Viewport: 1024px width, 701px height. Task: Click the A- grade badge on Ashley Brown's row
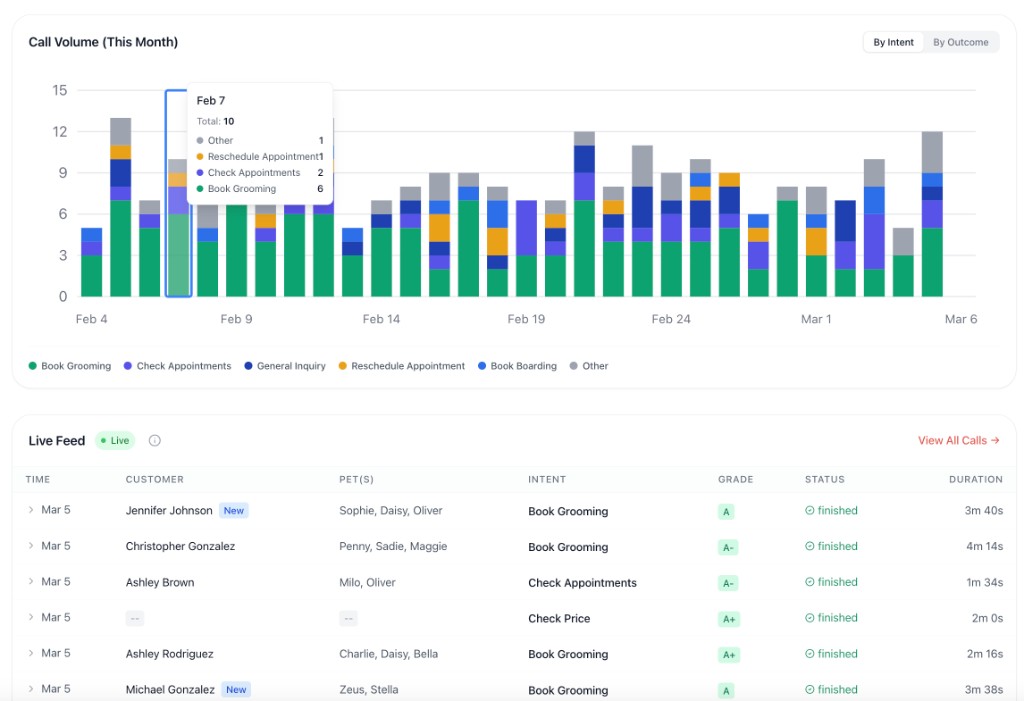[729, 582]
